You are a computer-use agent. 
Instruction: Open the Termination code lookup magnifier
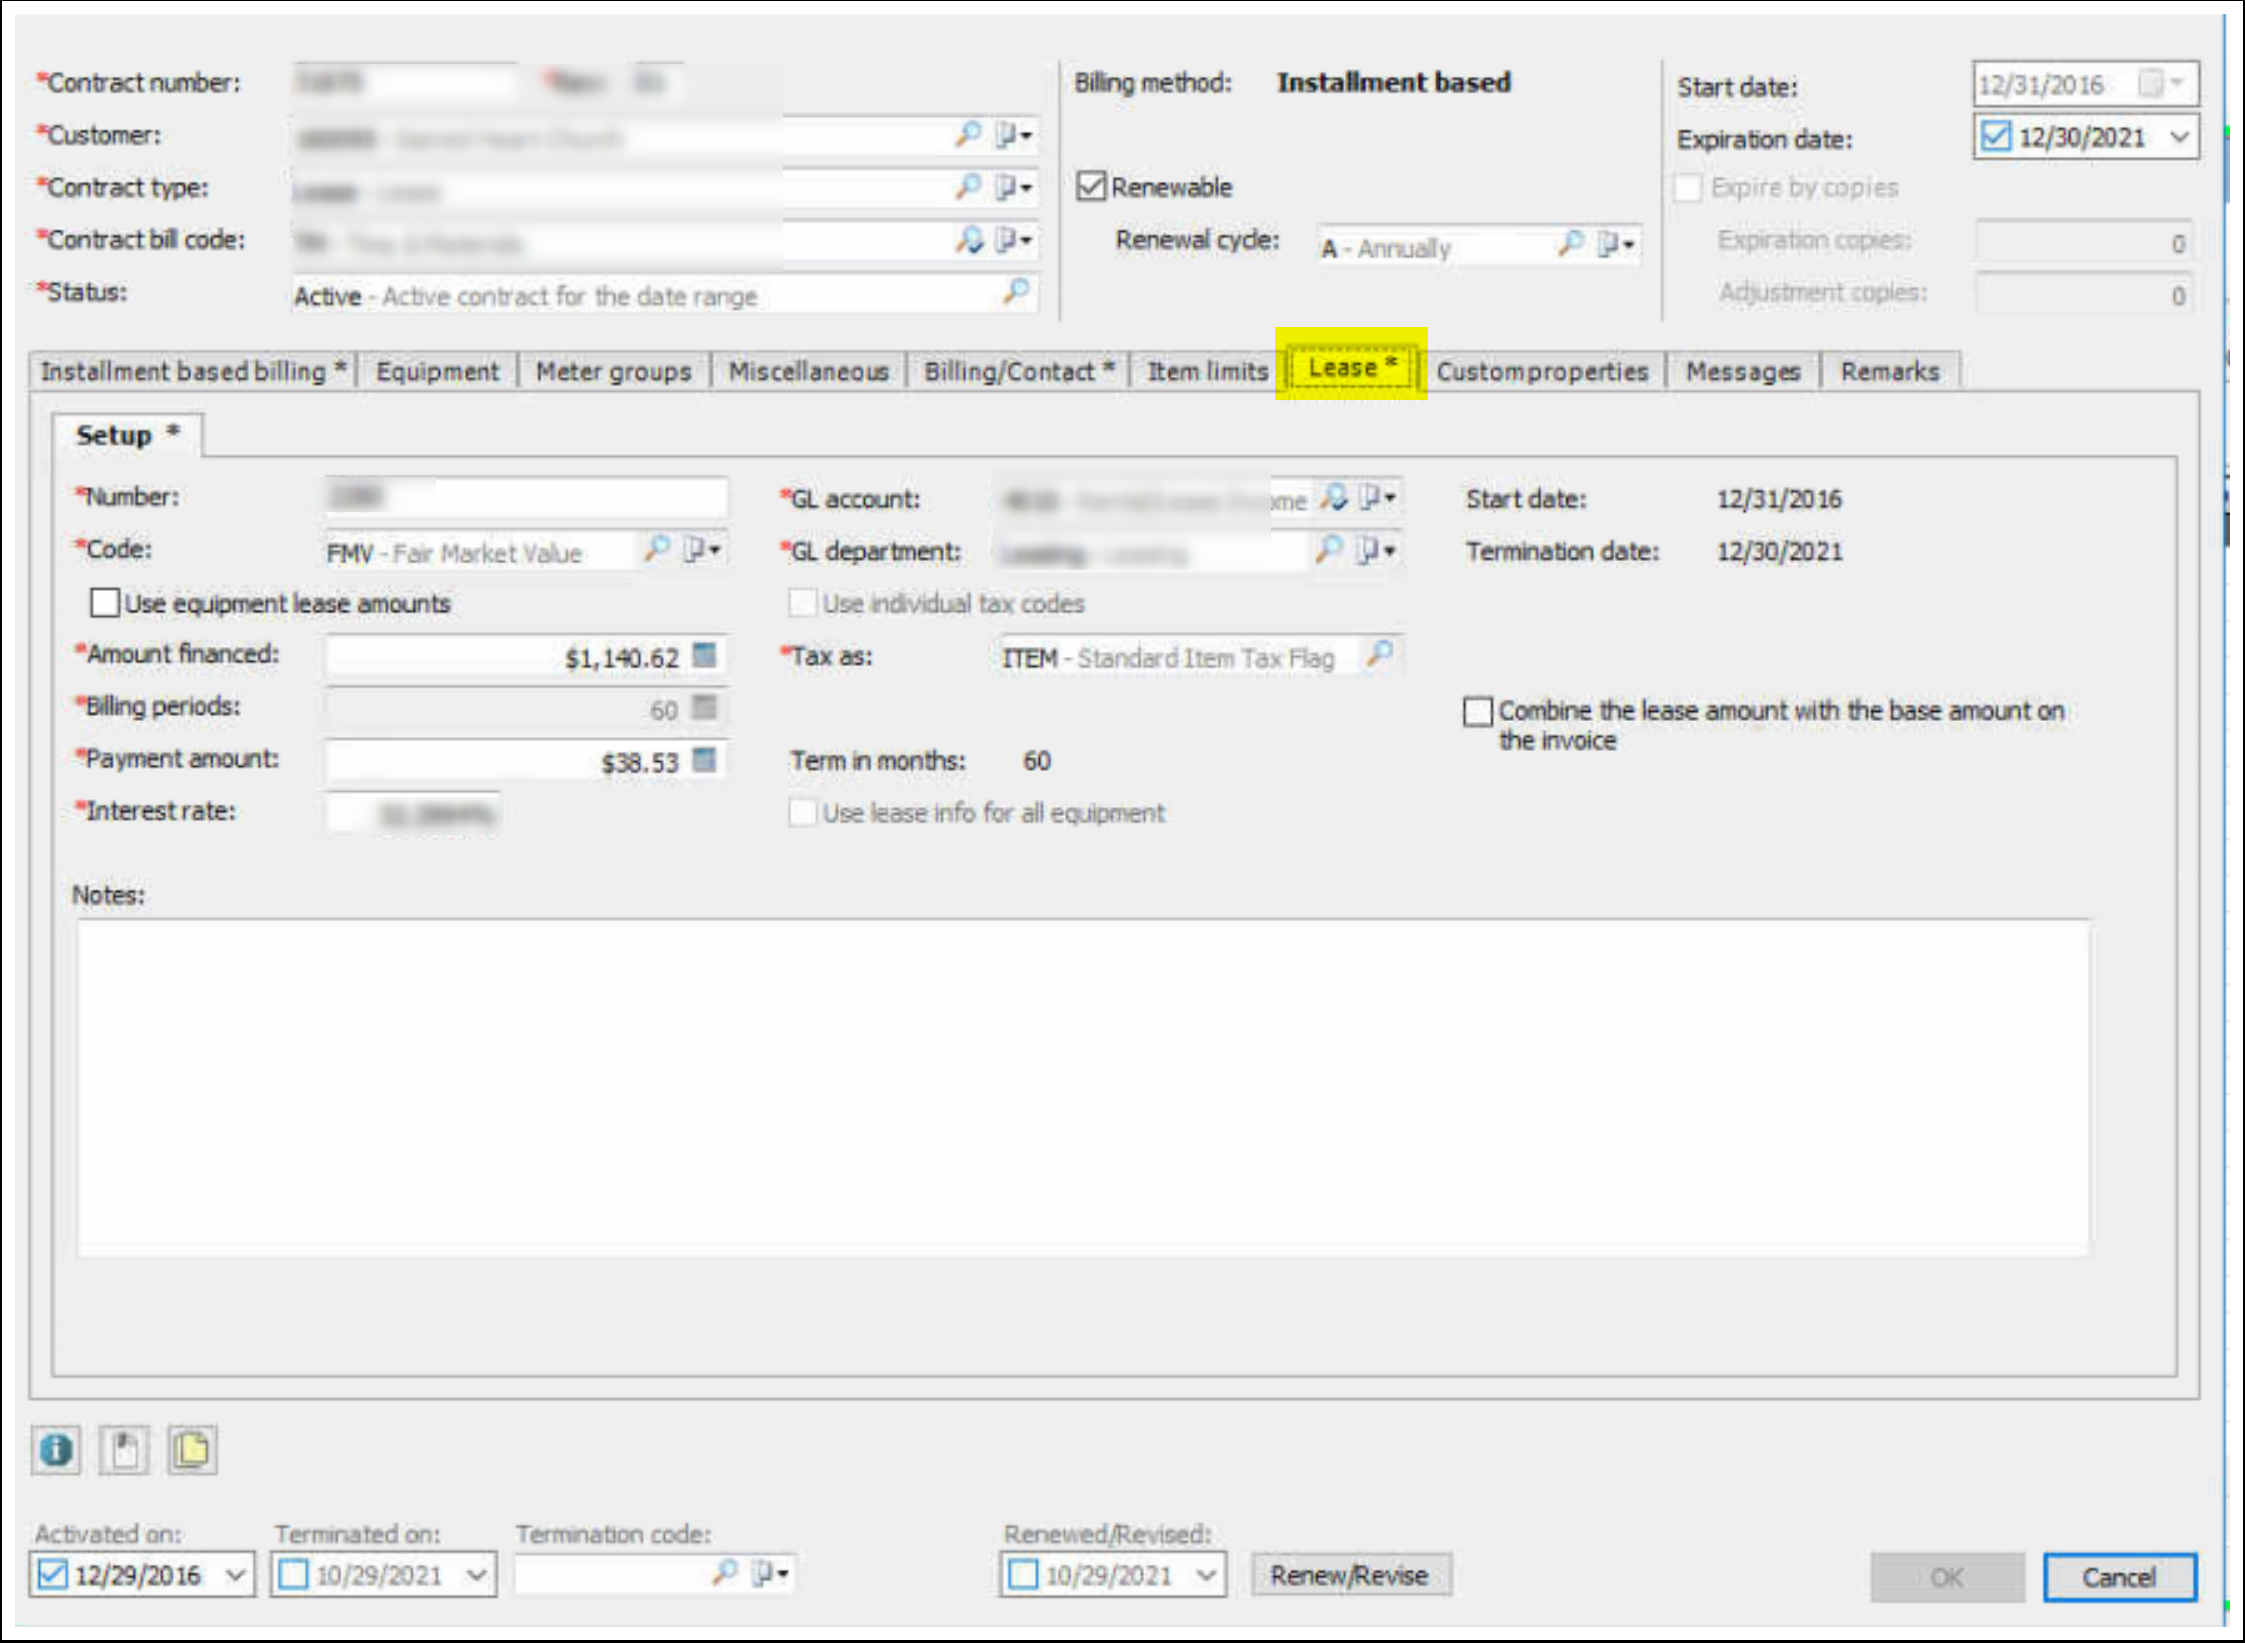coord(725,1573)
